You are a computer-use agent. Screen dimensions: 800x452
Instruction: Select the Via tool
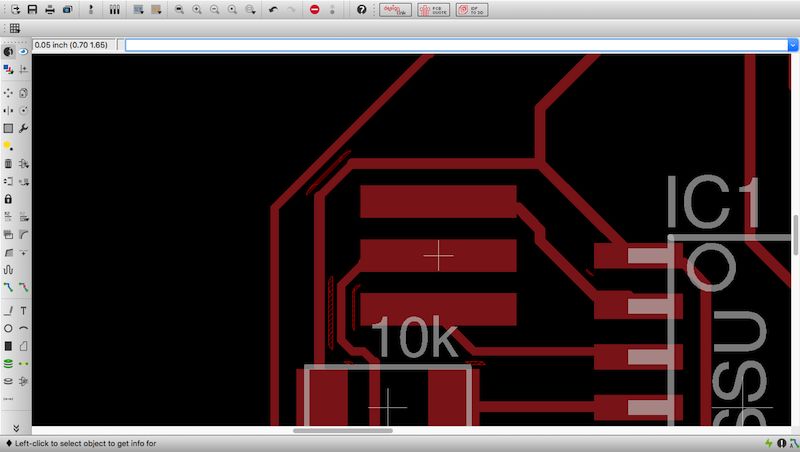tap(8, 364)
